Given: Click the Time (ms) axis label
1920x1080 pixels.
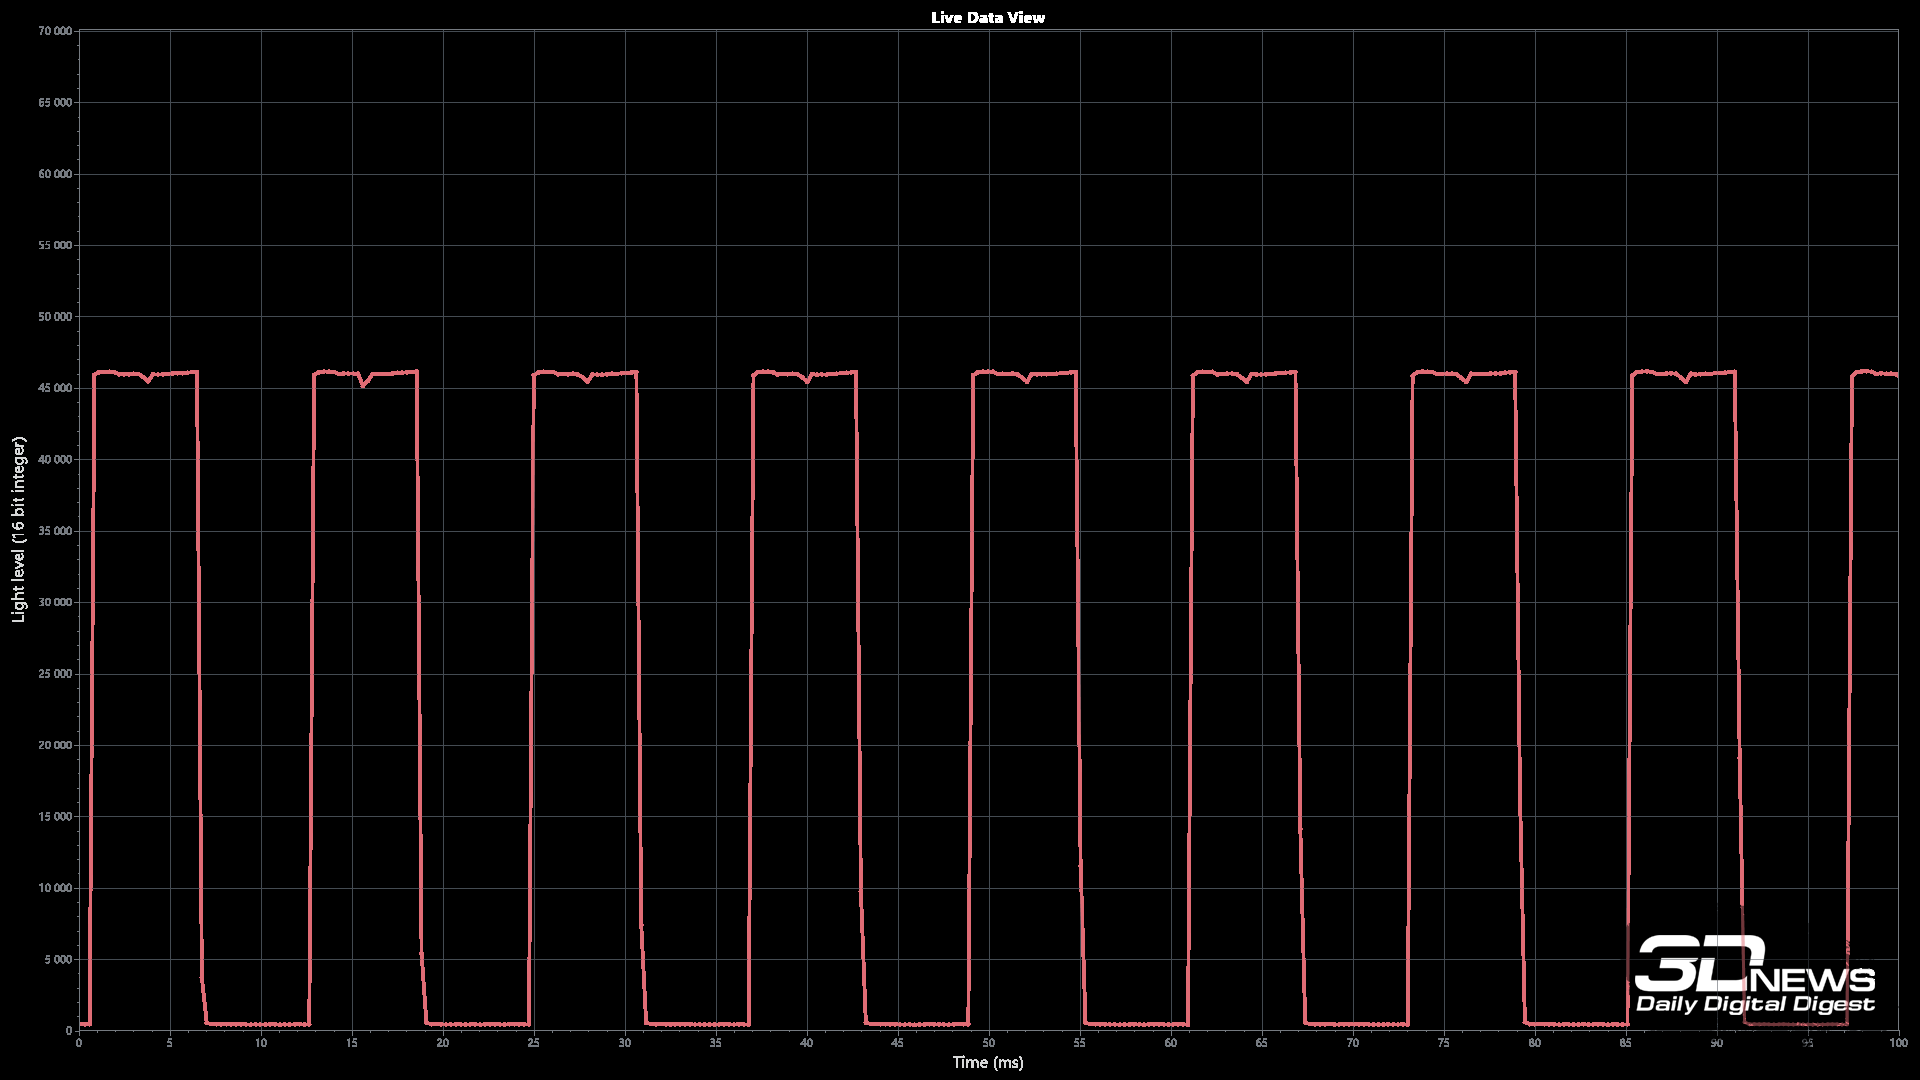Looking at the screenshot, I should (987, 1062).
